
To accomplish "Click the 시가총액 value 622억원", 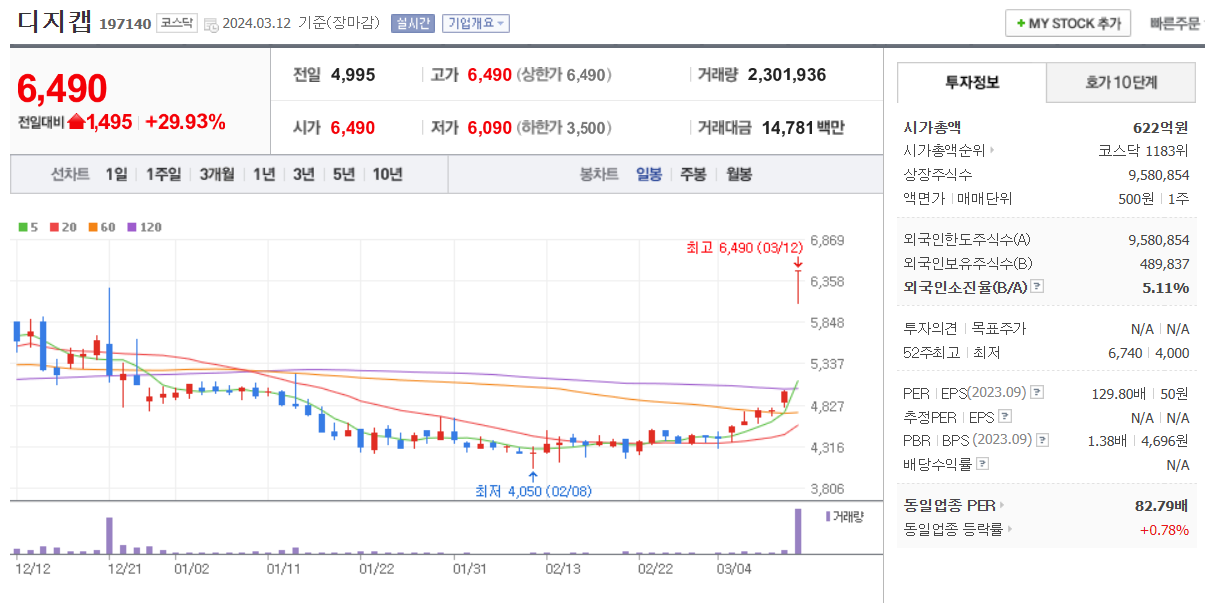I will click(x=1161, y=127).
